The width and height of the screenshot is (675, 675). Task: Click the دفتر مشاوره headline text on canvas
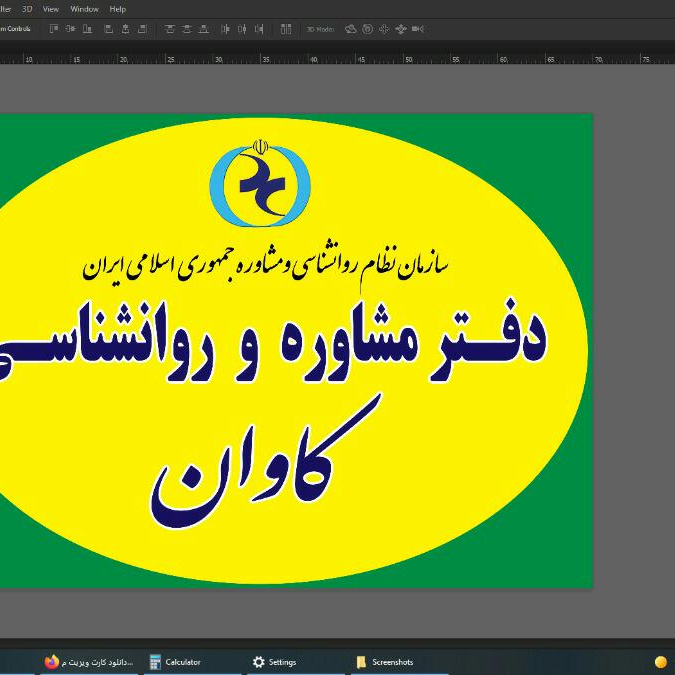point(273,340)
